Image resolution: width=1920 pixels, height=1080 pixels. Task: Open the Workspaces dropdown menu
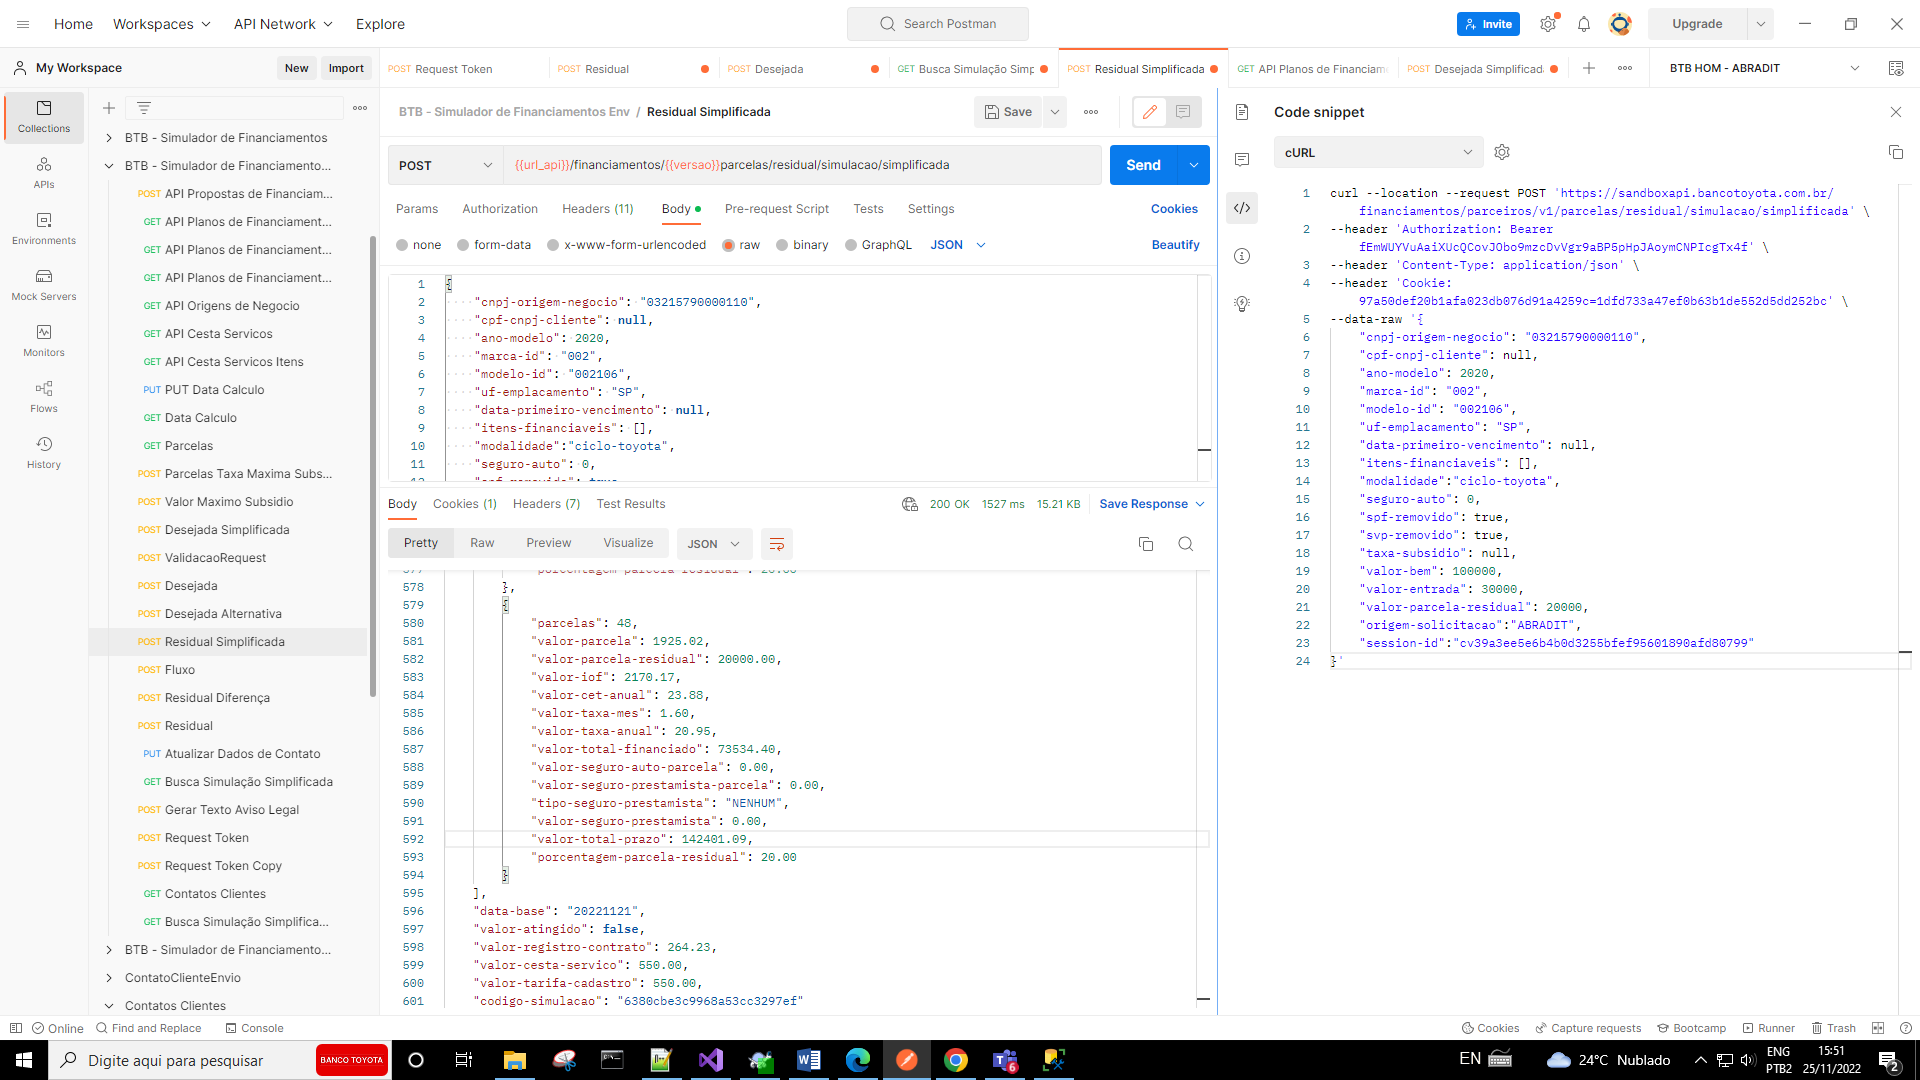coord(162,24)
